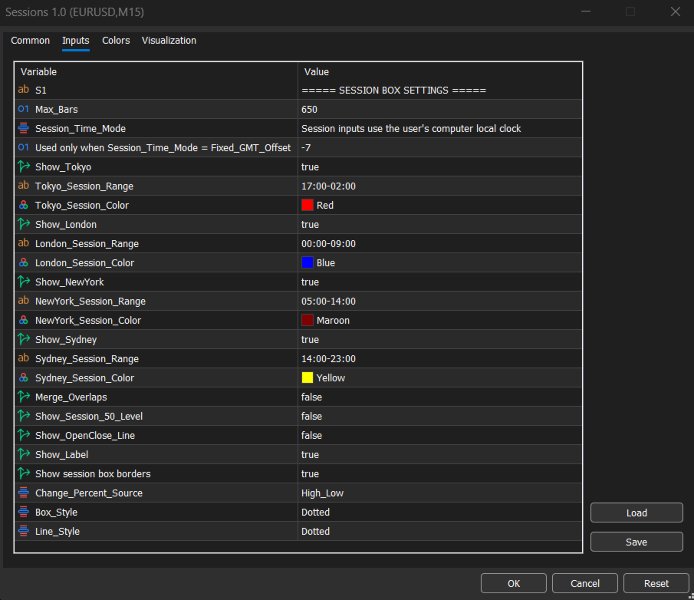Screen dimensions: 694x600
Task: Select the Inputs tab
Action: (76, 40)
